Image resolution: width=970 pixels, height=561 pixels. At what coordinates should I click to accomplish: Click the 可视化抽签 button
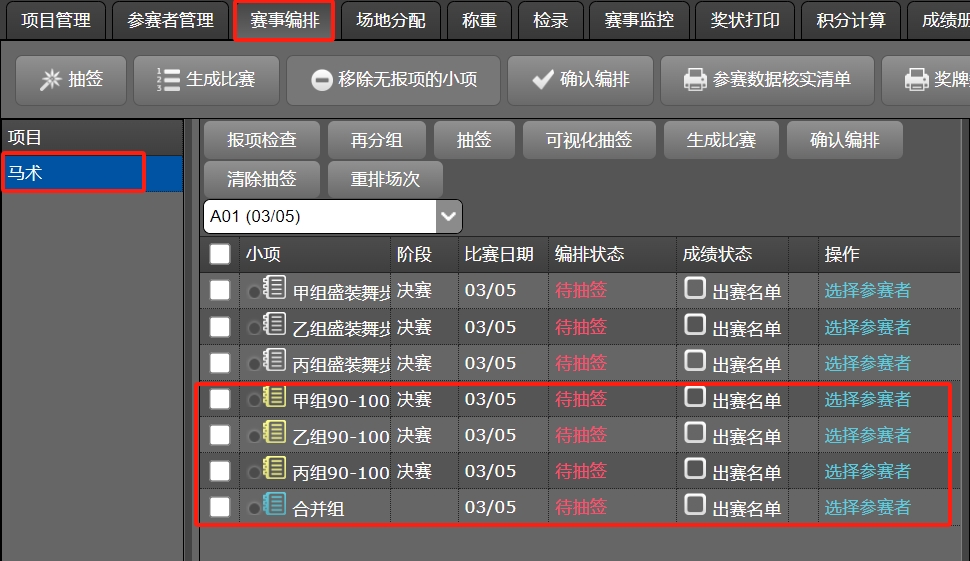(x=589, y=141)
